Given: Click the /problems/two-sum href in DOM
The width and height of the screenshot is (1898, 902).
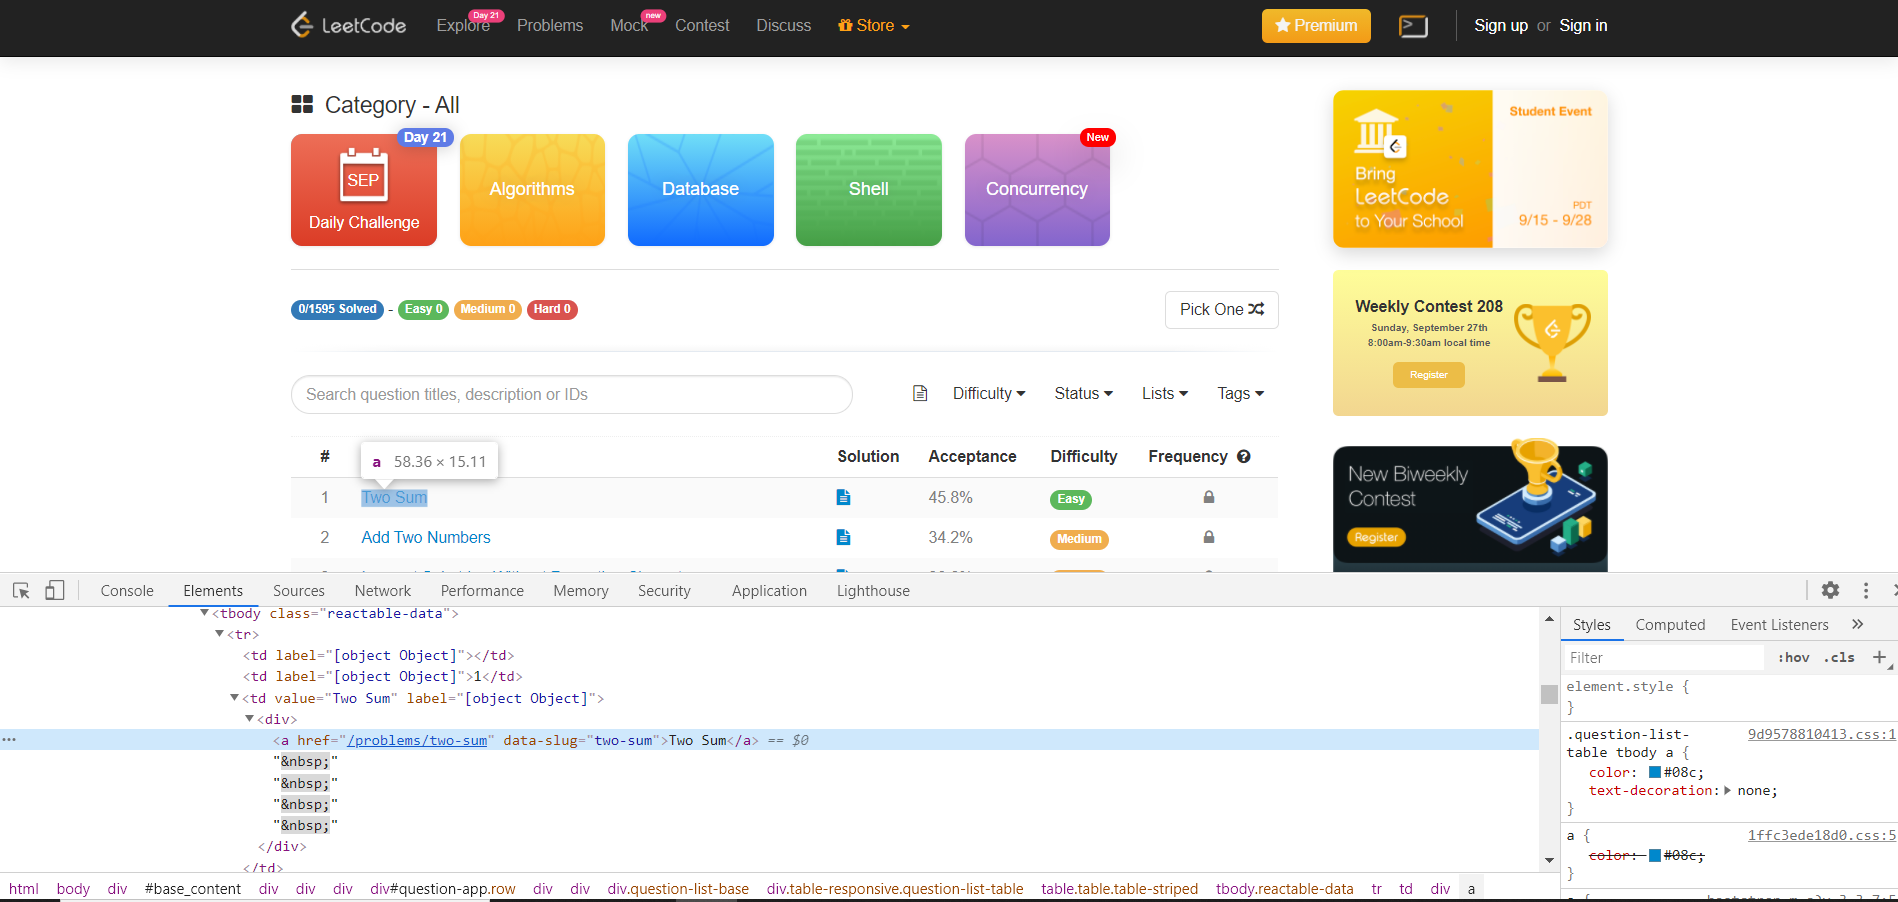Looking at the screenshot, I should (417, 741).
